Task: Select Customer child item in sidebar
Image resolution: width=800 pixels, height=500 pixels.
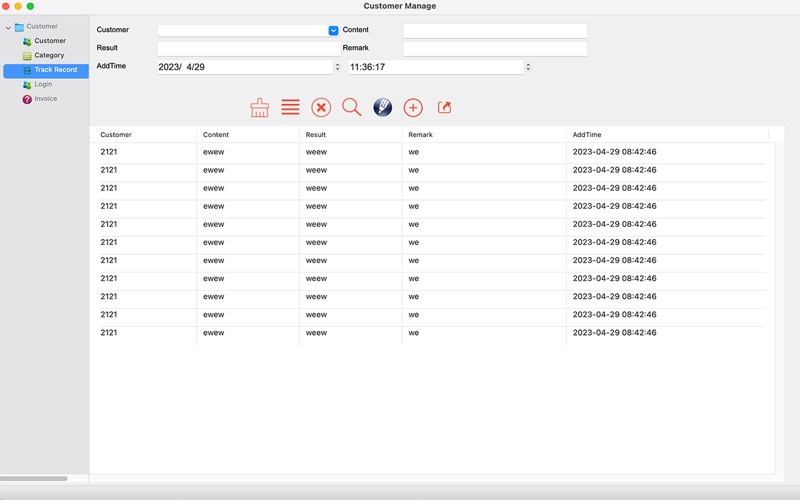Action: pyautogui.click(x=50, y=41)
